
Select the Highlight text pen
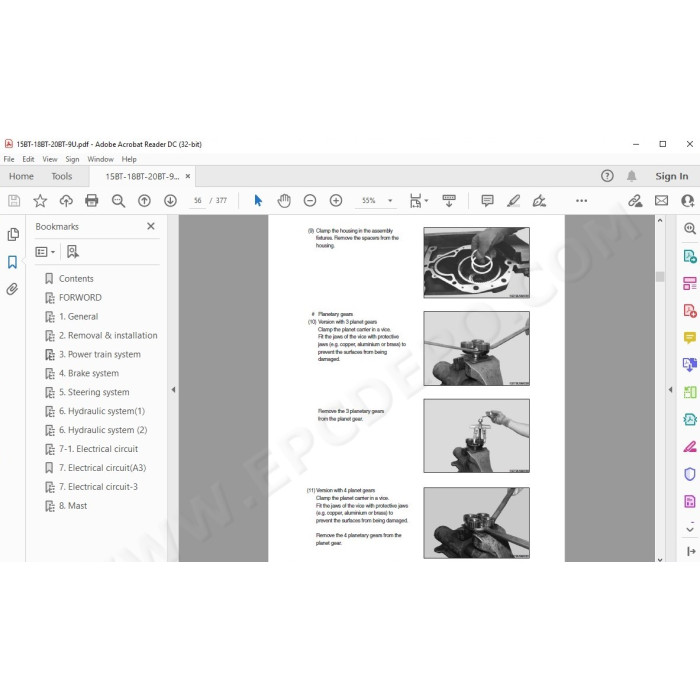(x=513, y=201)
